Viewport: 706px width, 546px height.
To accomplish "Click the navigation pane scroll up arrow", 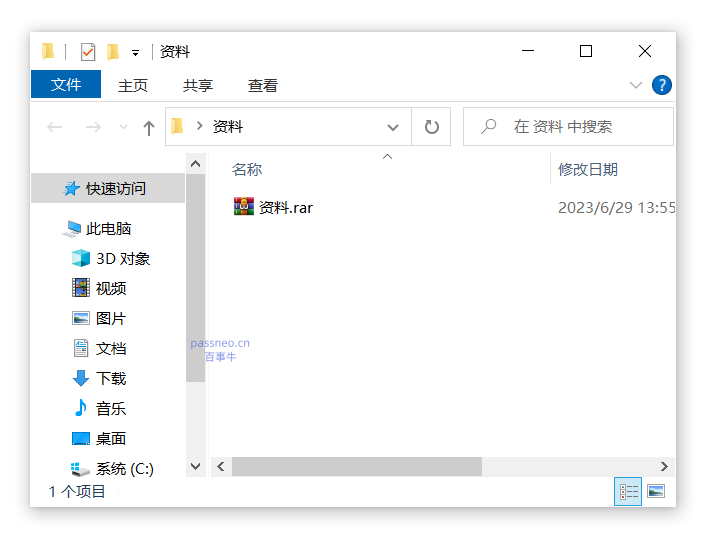I will click(195, 164).
